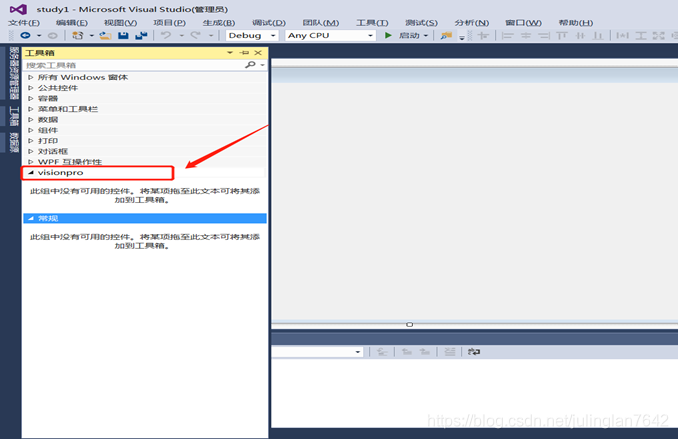Expand the 公共控件 toolbox group

(x=31, y=88)
